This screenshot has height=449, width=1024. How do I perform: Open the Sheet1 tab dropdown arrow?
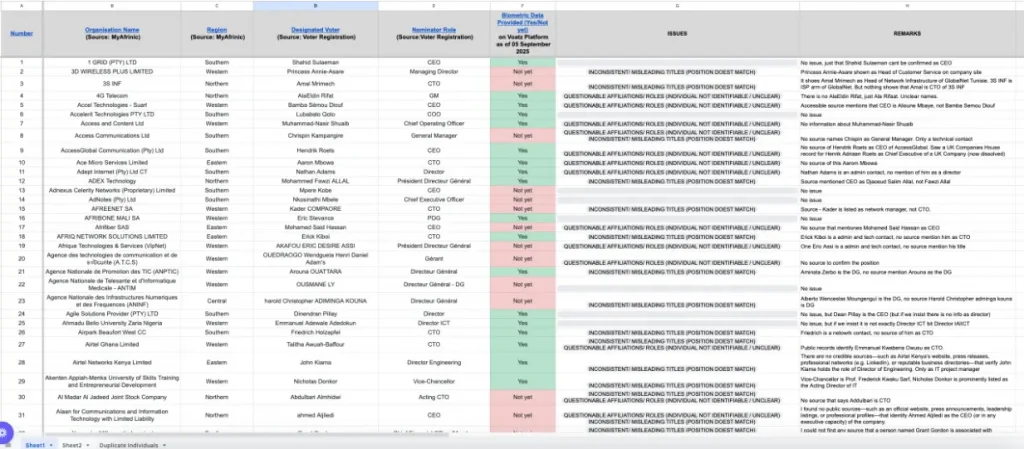coord(51,445)
